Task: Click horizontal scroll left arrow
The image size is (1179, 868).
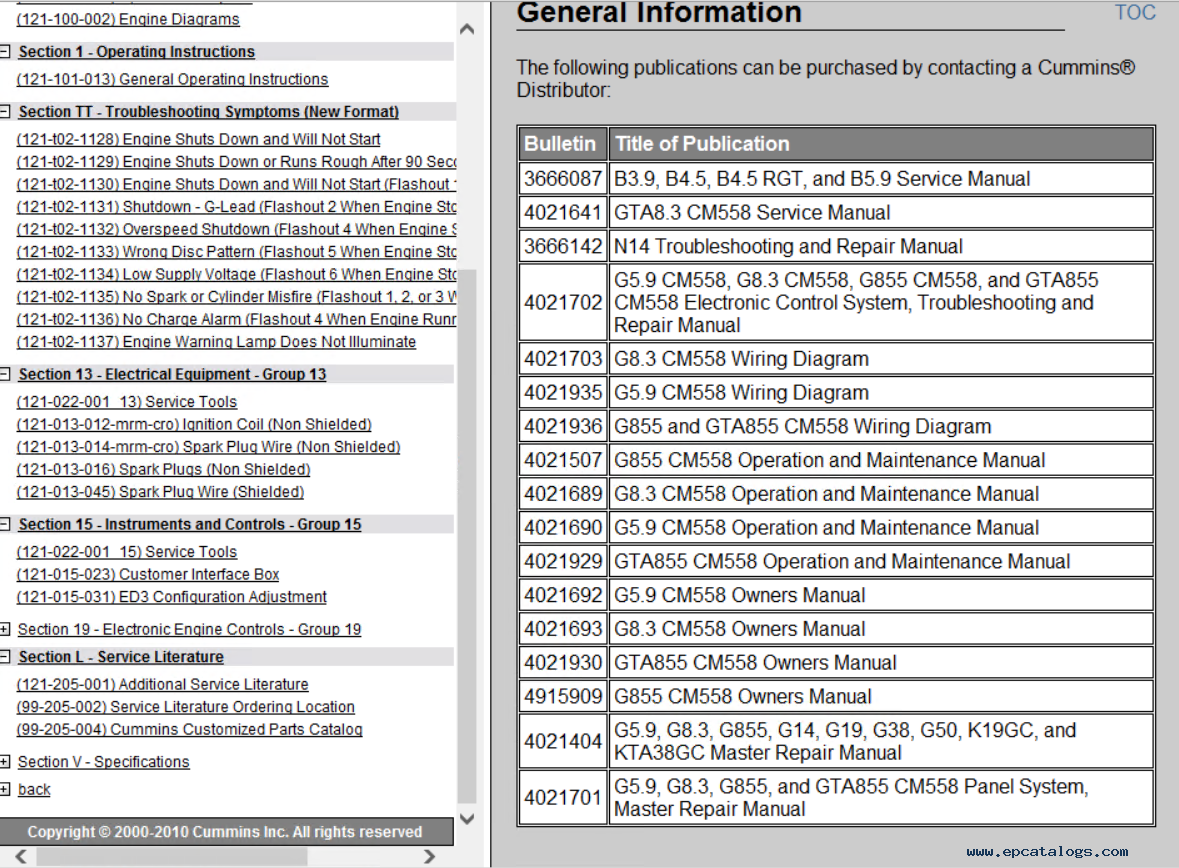Action: pyautogui.click(x=21, y=857)
